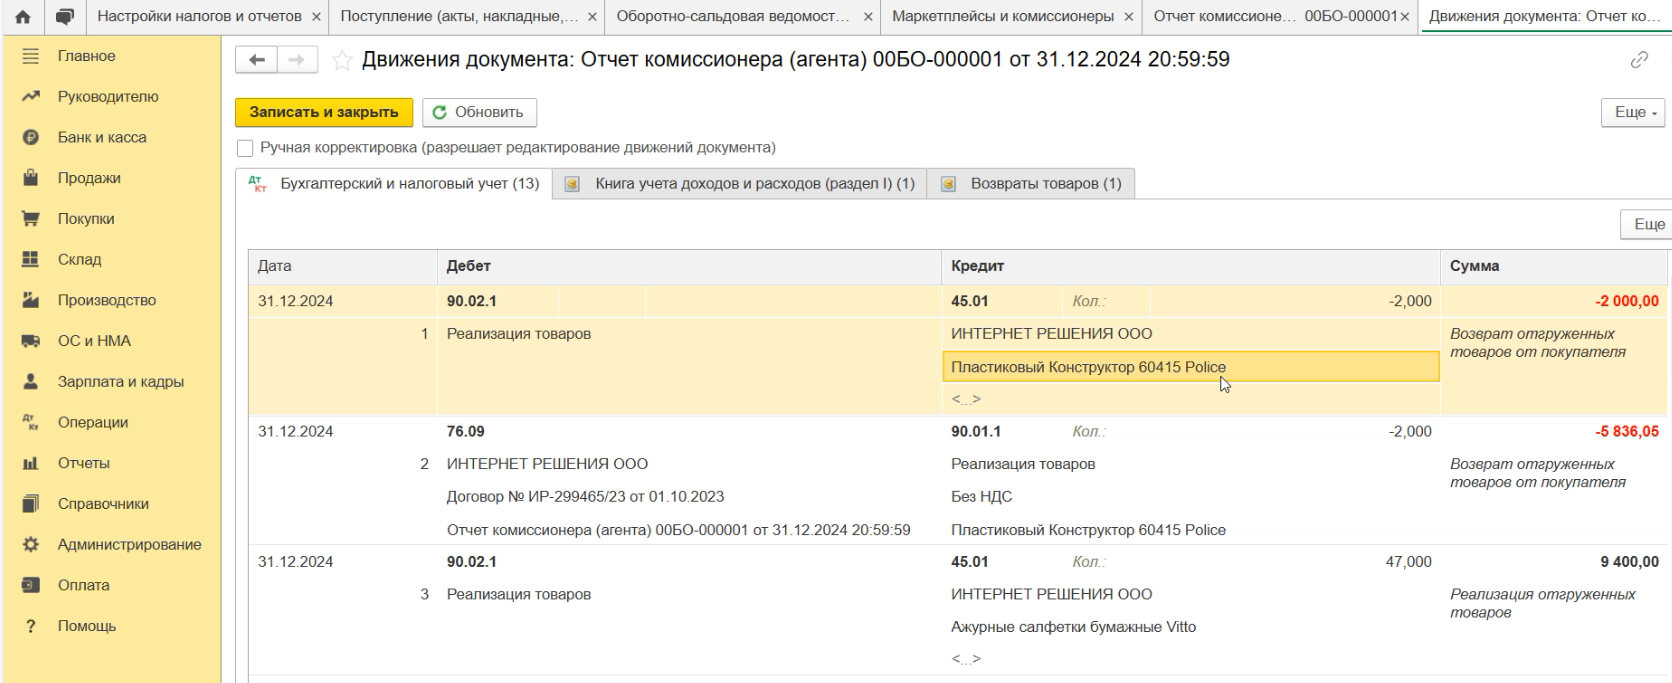Image resolution: width=1672 pixels, height=683 pixels.
Task: Open the Еще menu above the table
Action: (1648, 224)
